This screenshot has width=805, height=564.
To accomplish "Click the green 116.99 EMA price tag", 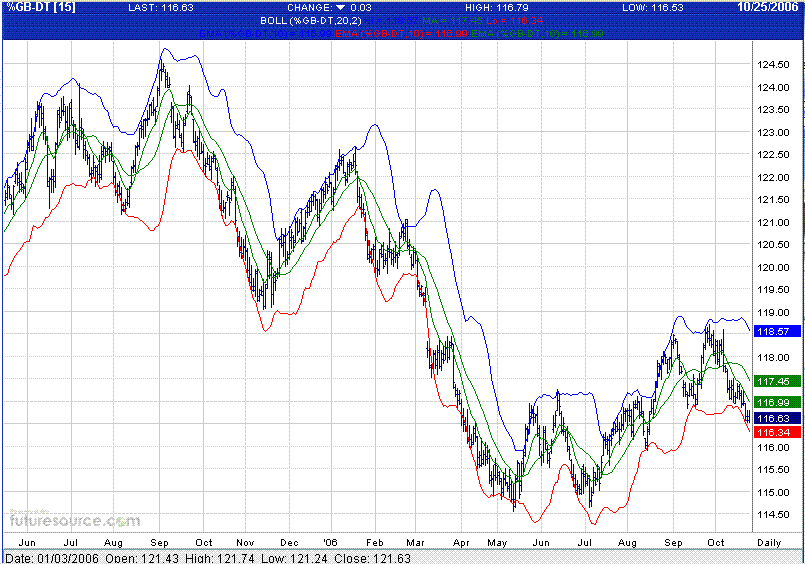I will coord(777,402).
